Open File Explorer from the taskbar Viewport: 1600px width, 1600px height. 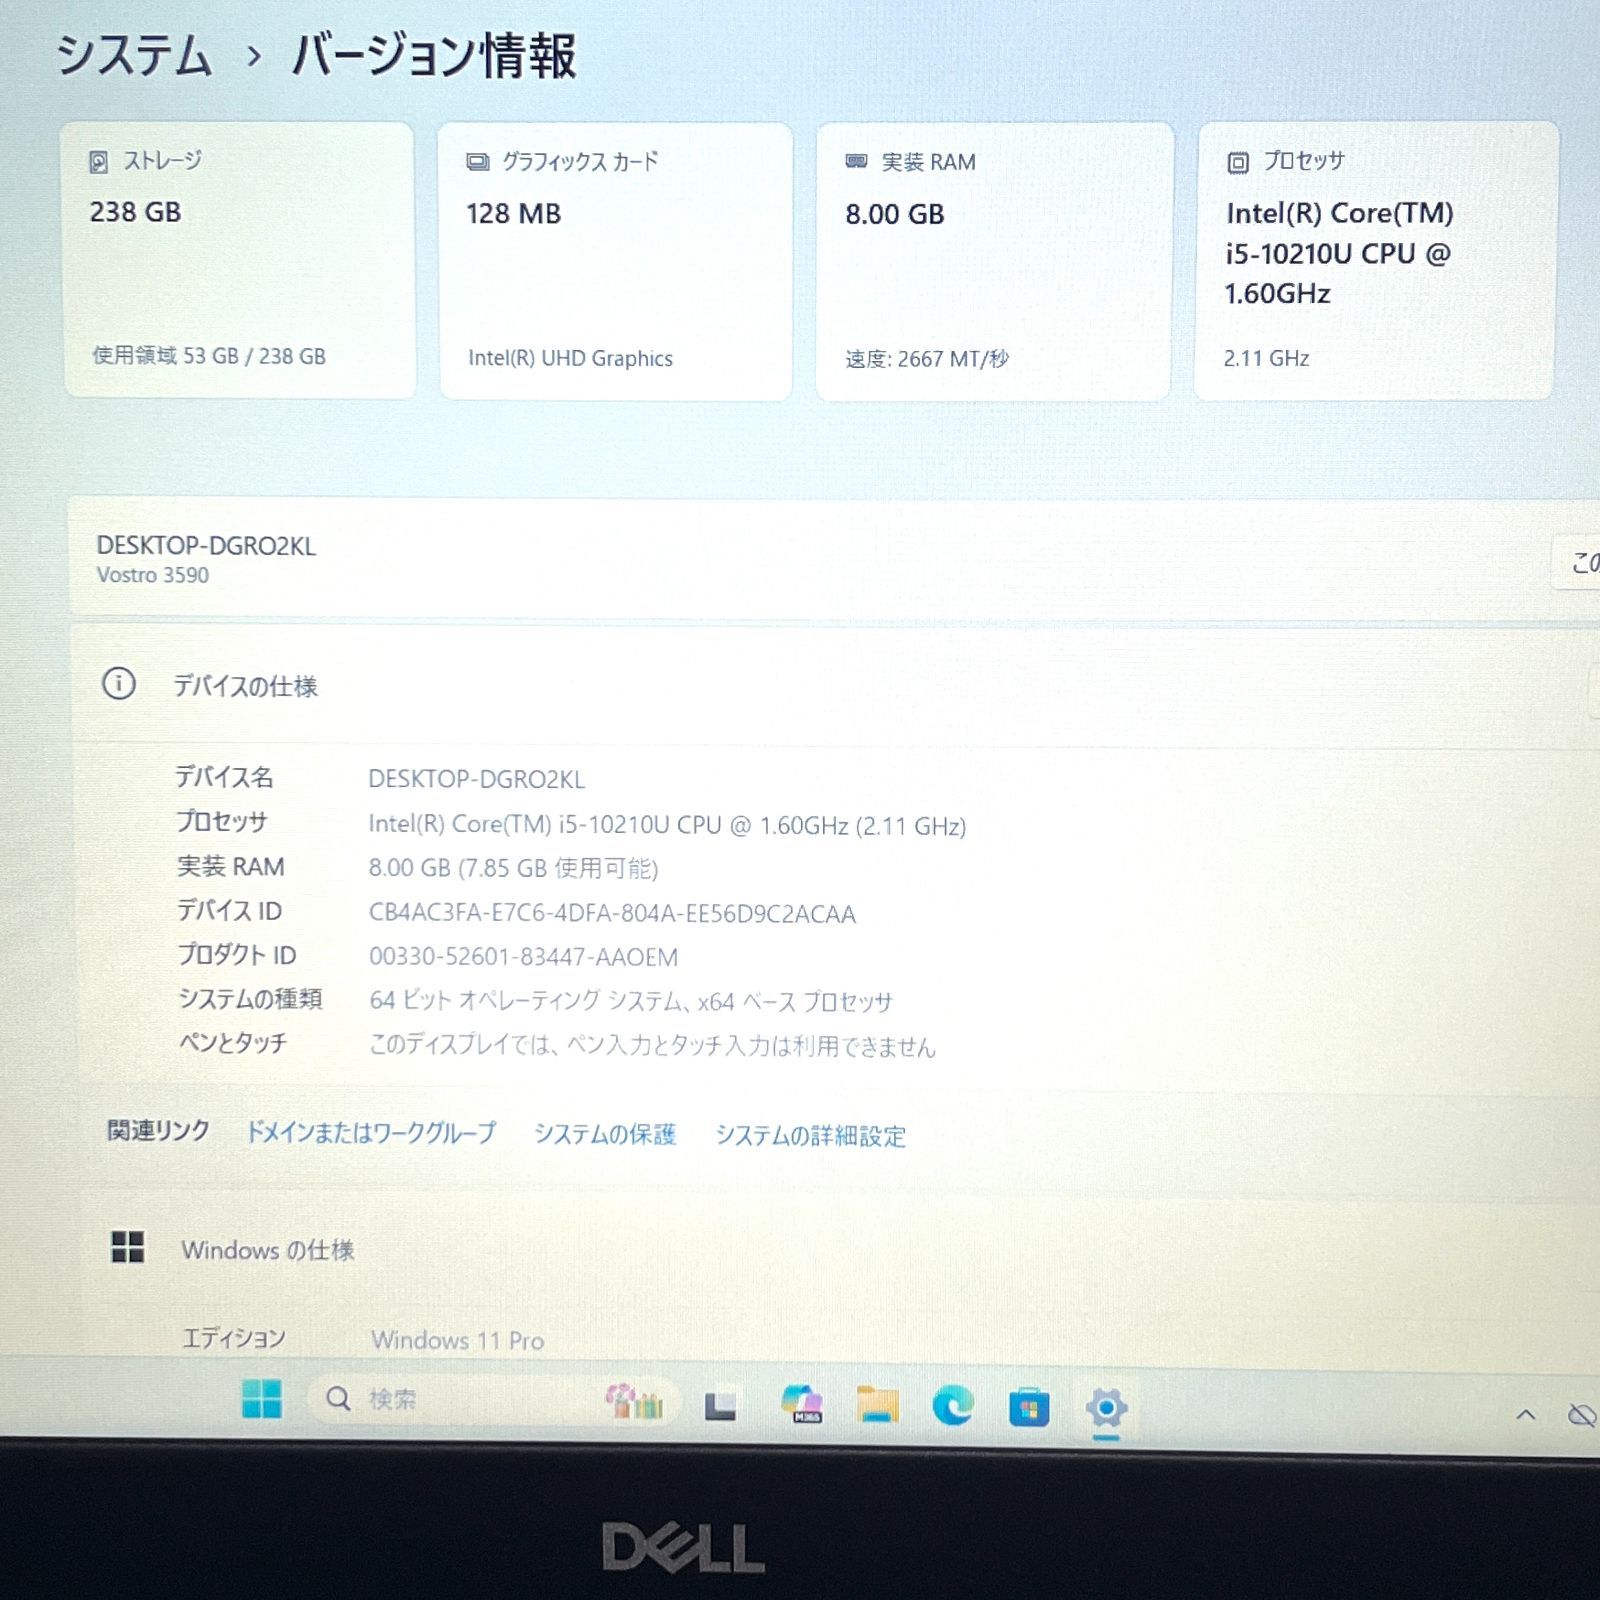pos(877,1405)
